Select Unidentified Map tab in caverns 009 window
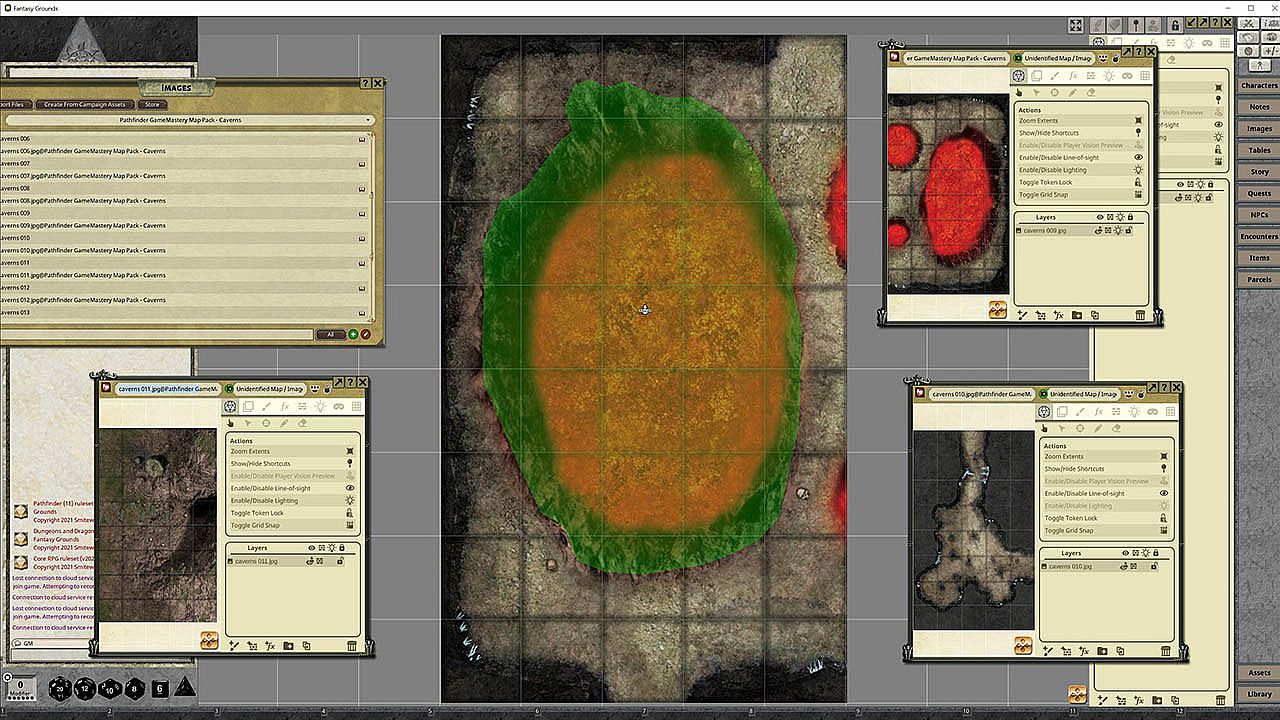Viewport: 1280px width, 720px height. pyautogui.click(x=1059, y=58)
